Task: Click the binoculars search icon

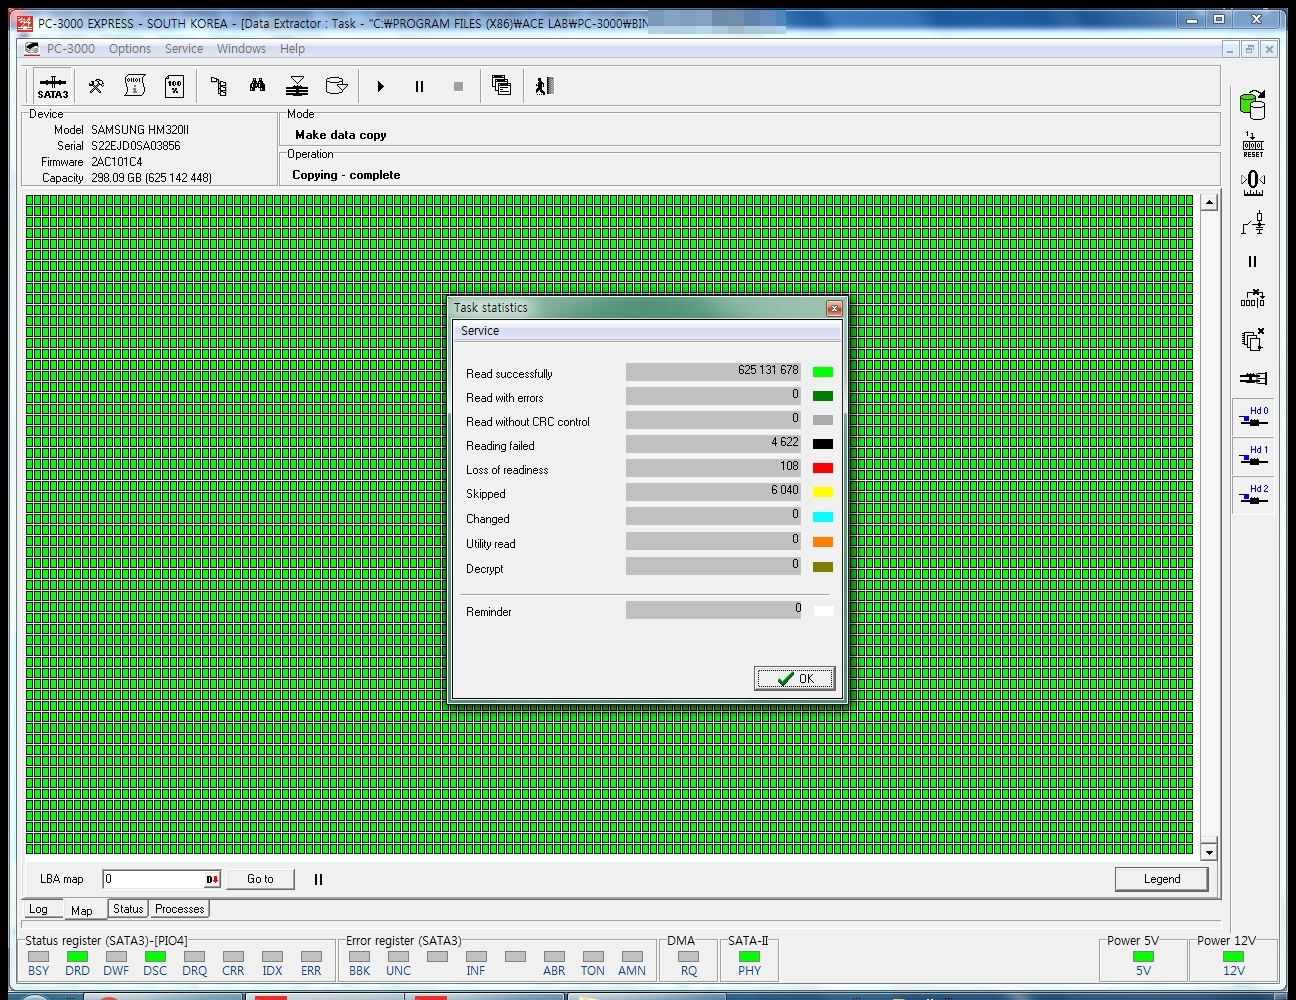Action: [x=257, y=86]
